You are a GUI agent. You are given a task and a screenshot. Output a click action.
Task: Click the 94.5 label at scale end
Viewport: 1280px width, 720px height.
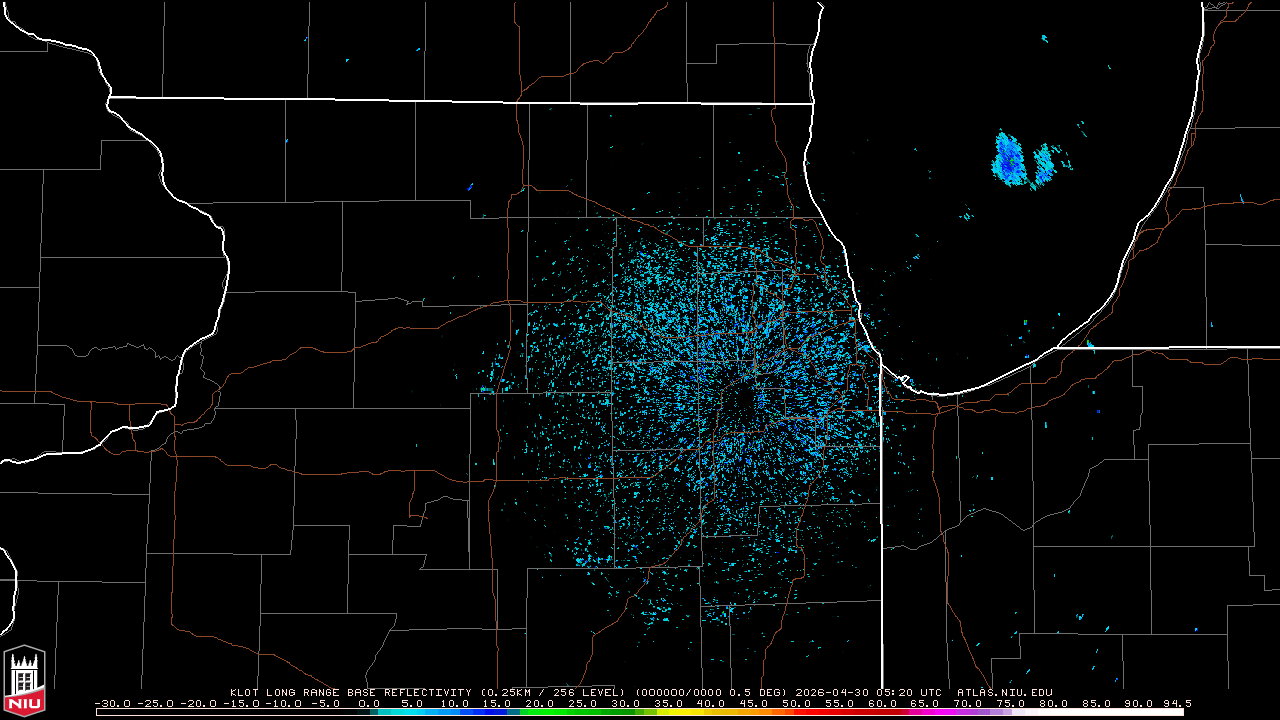(1177, 703)
